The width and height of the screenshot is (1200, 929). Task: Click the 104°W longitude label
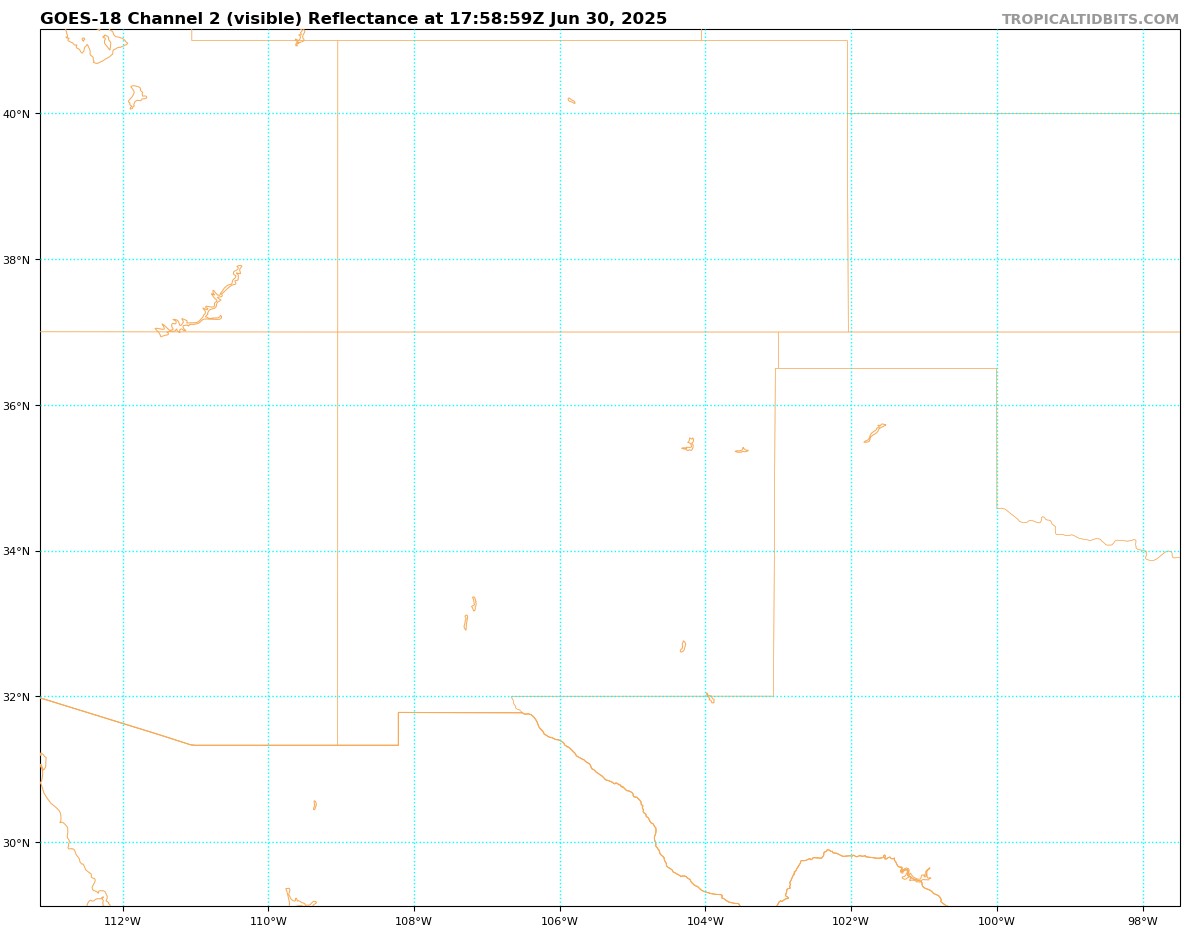coord(705,921)
